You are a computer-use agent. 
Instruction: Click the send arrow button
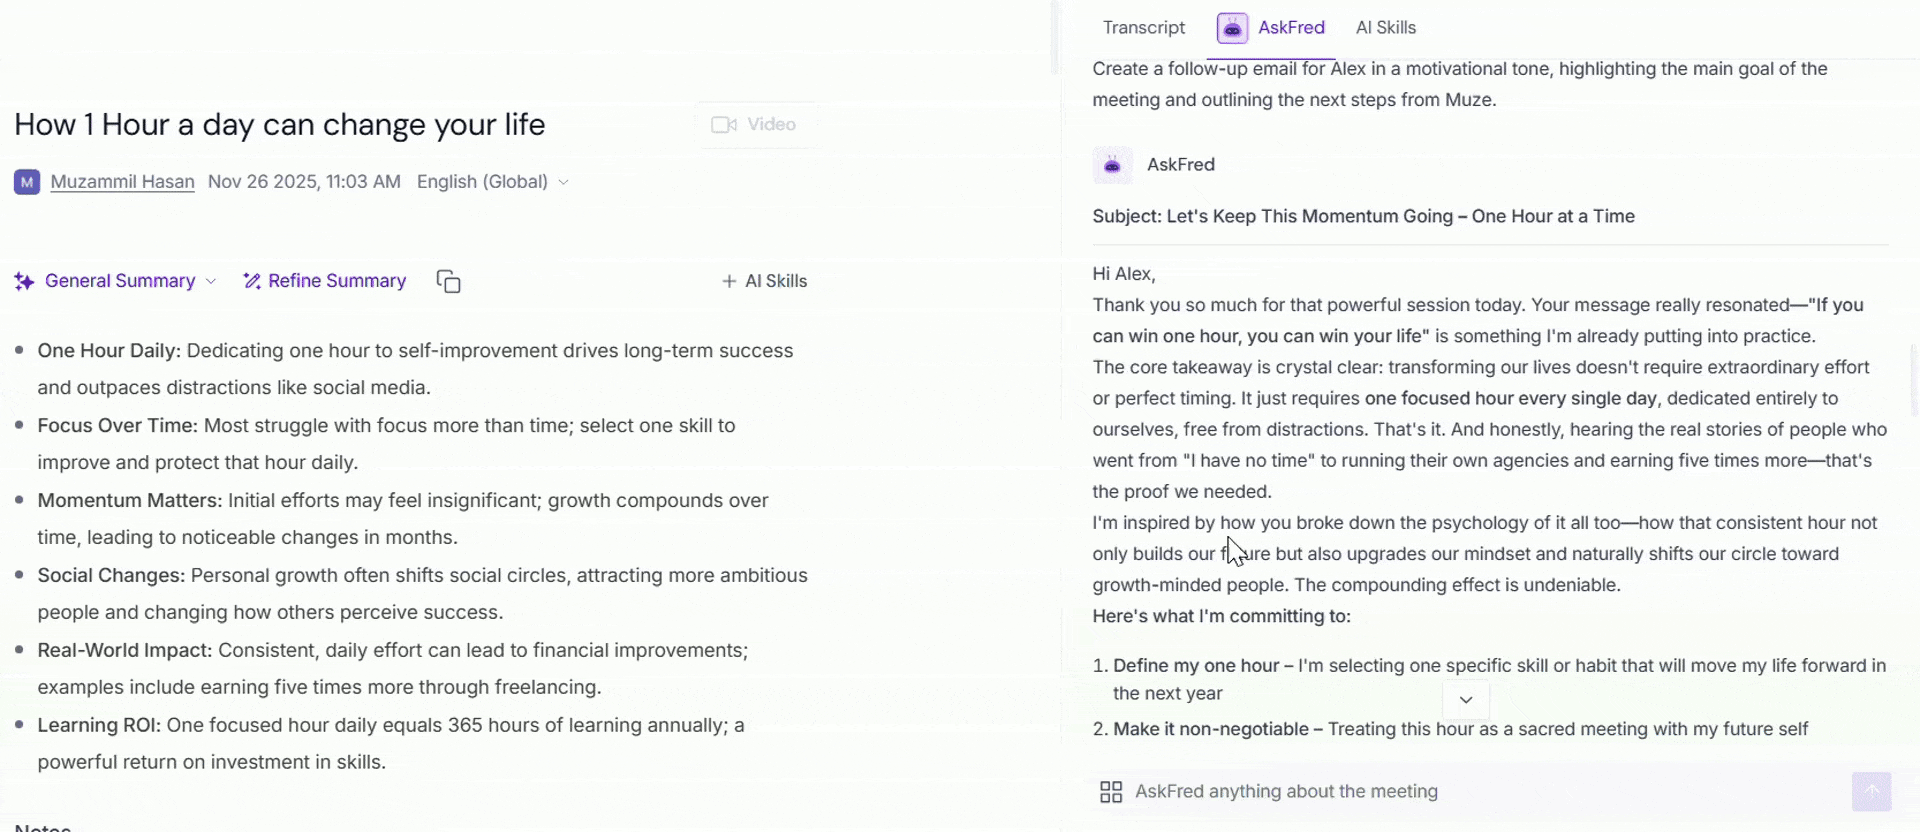point(1871,791)
